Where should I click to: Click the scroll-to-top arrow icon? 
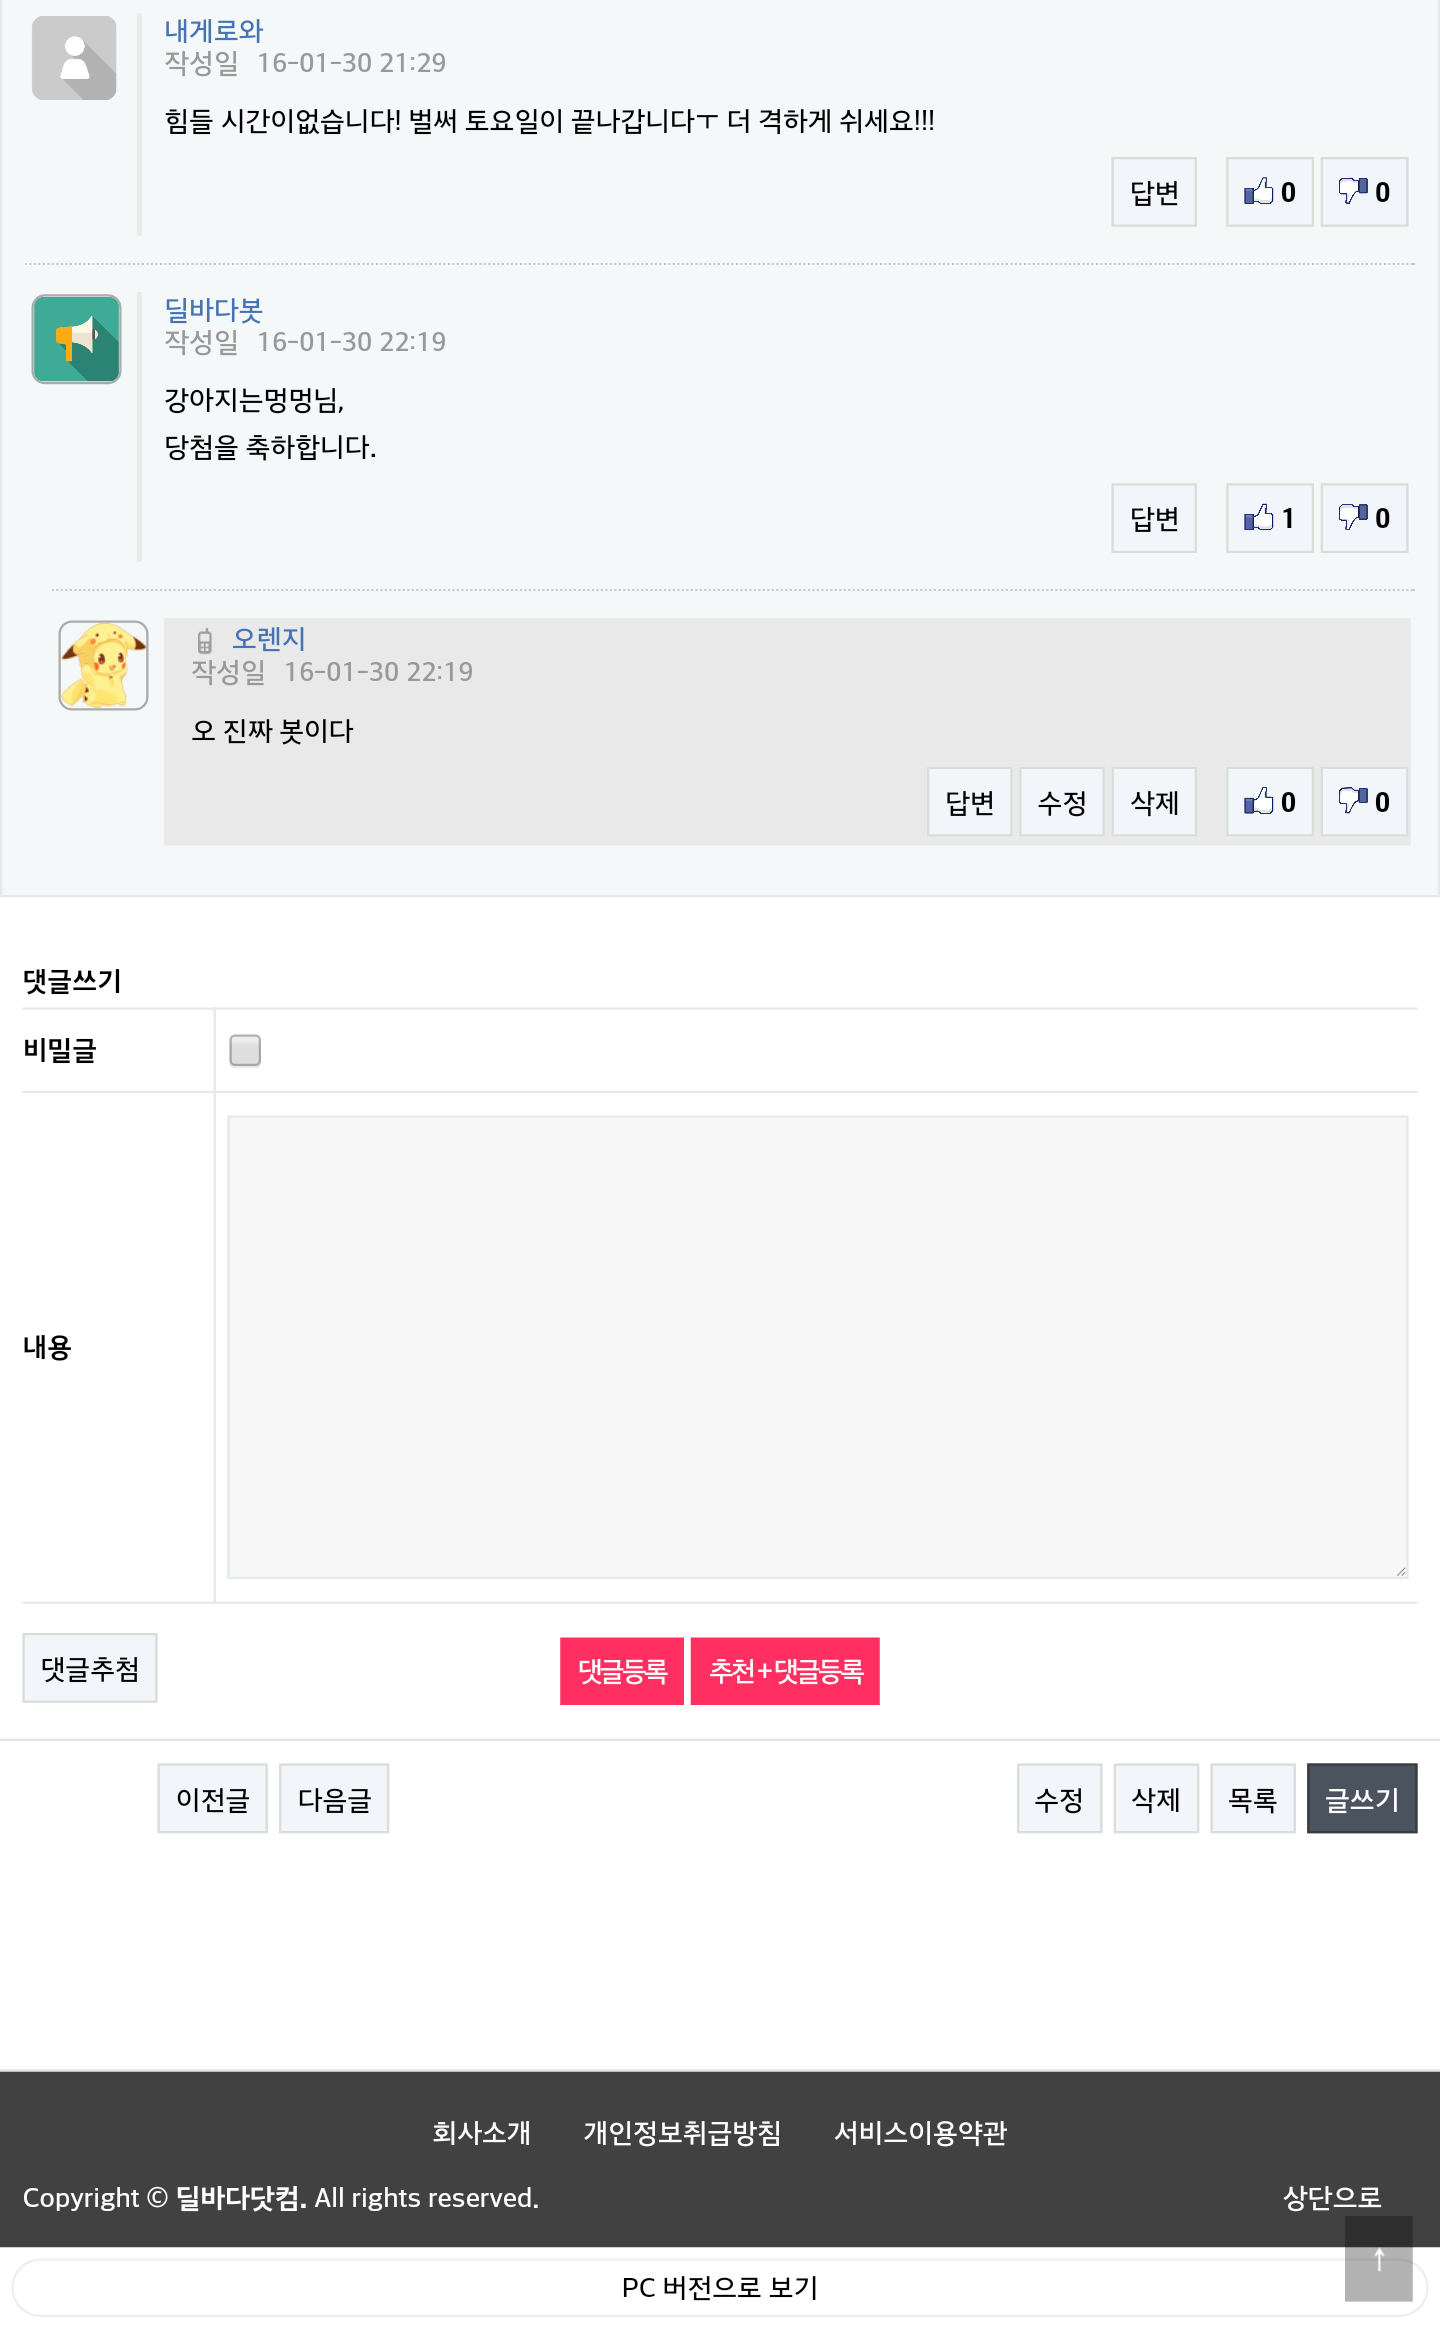(1378, 2259)
